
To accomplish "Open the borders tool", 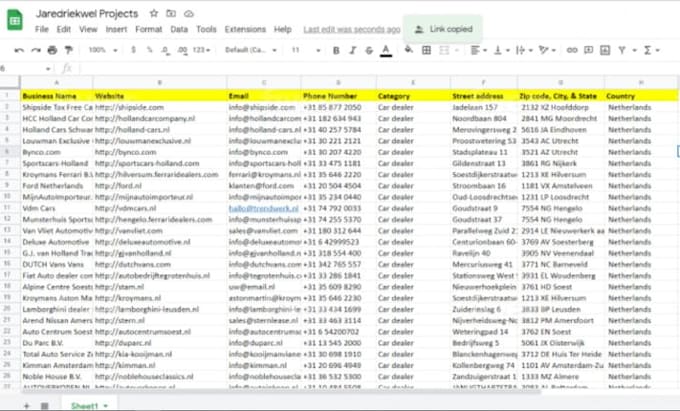I will pos(426,50).
